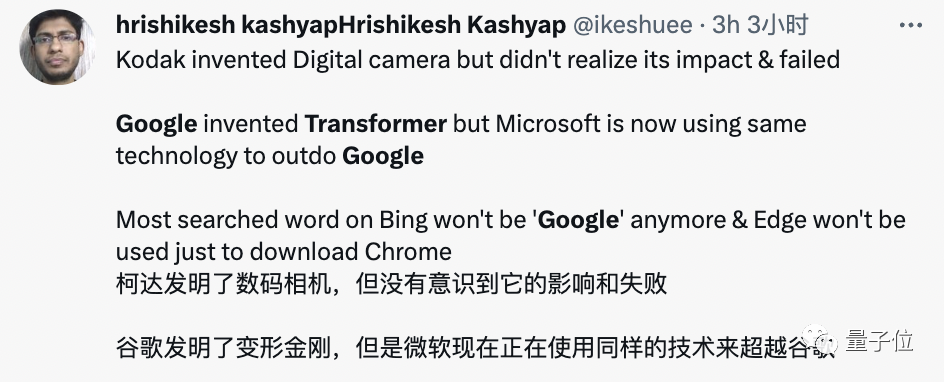Screen dimensions: 944x382
Task: Click the 'used just to download Chrome' line
Action: tap(284, 252)
